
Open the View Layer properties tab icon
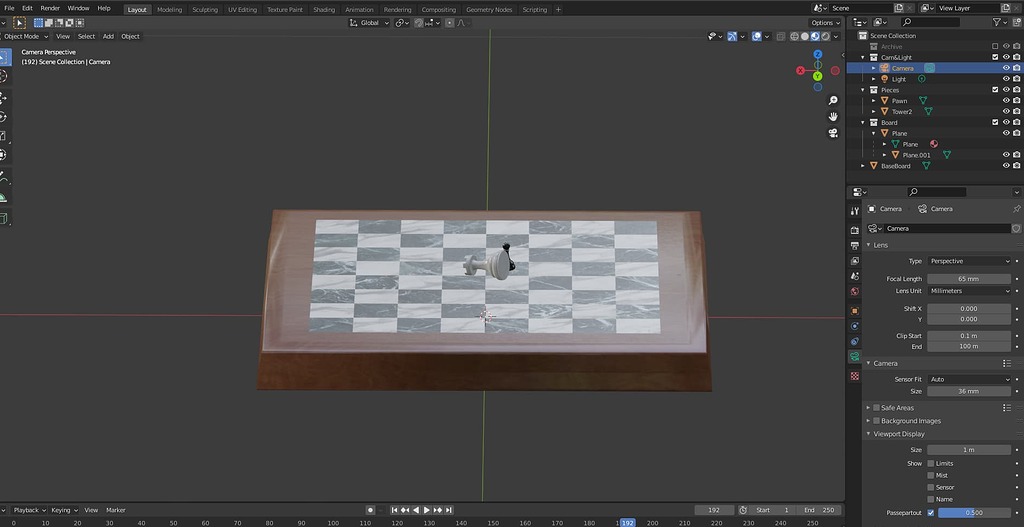[x=855, y=261]
